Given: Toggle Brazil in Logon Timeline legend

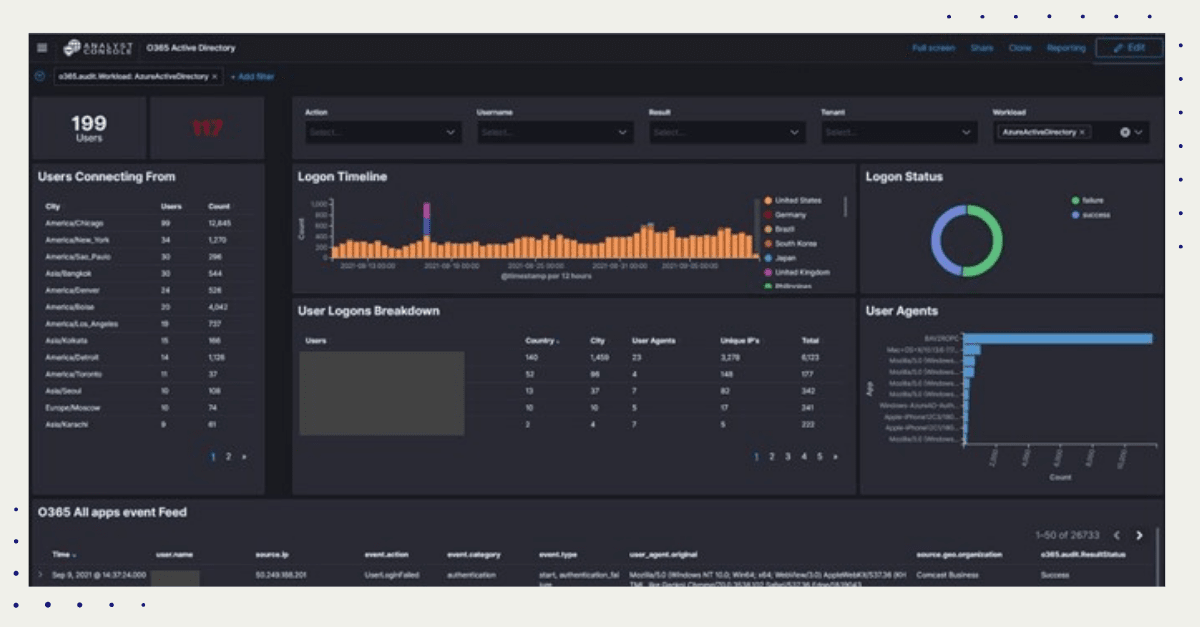Looking at the screenshot, I should (x=782, y=229).
